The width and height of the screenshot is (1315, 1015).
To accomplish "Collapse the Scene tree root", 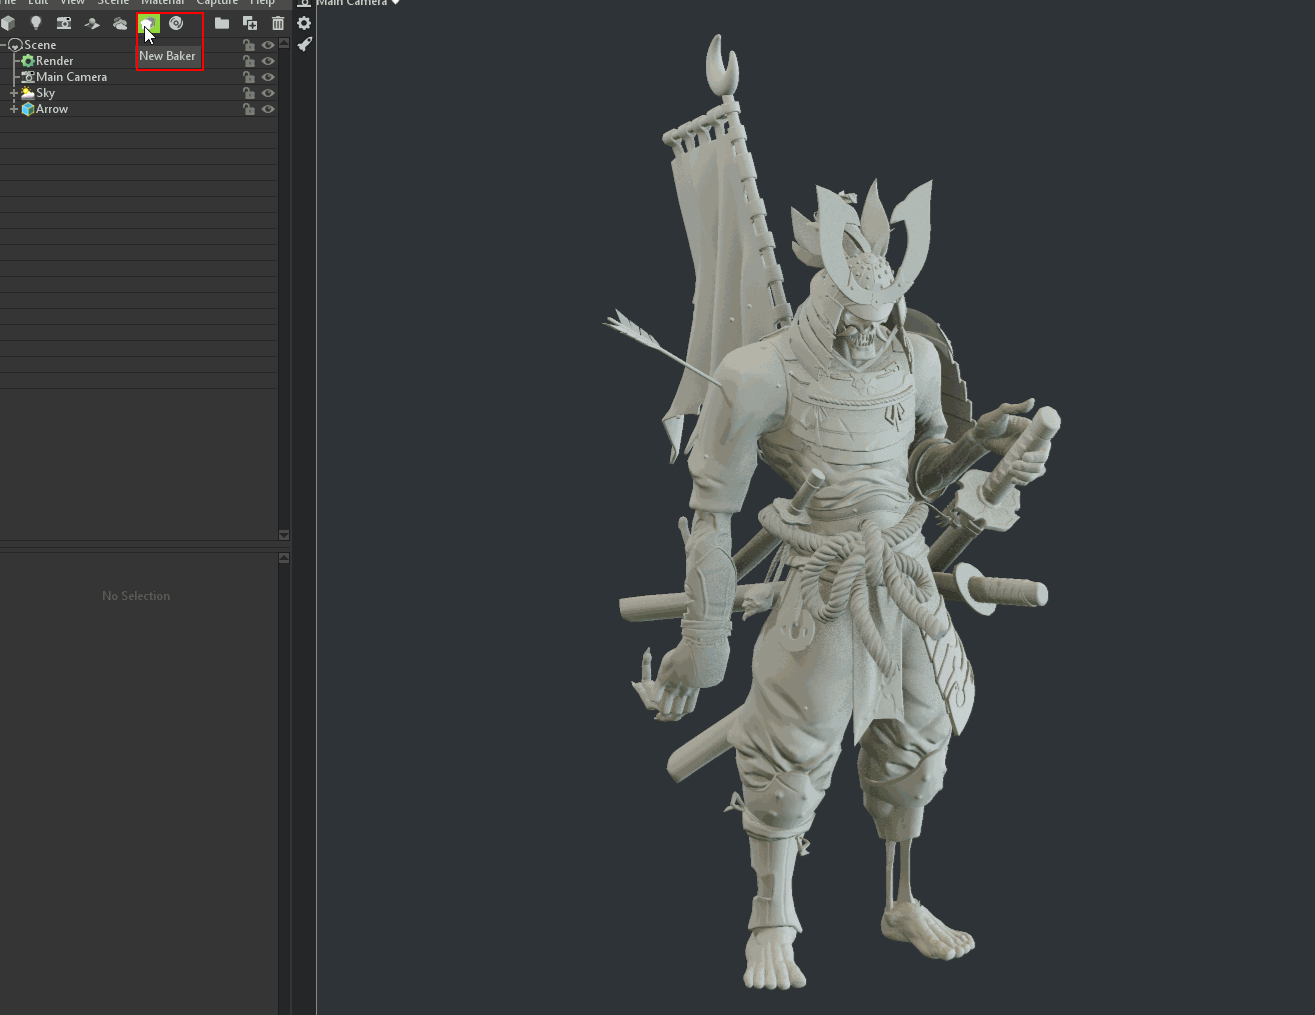I will tap(3, 45).
